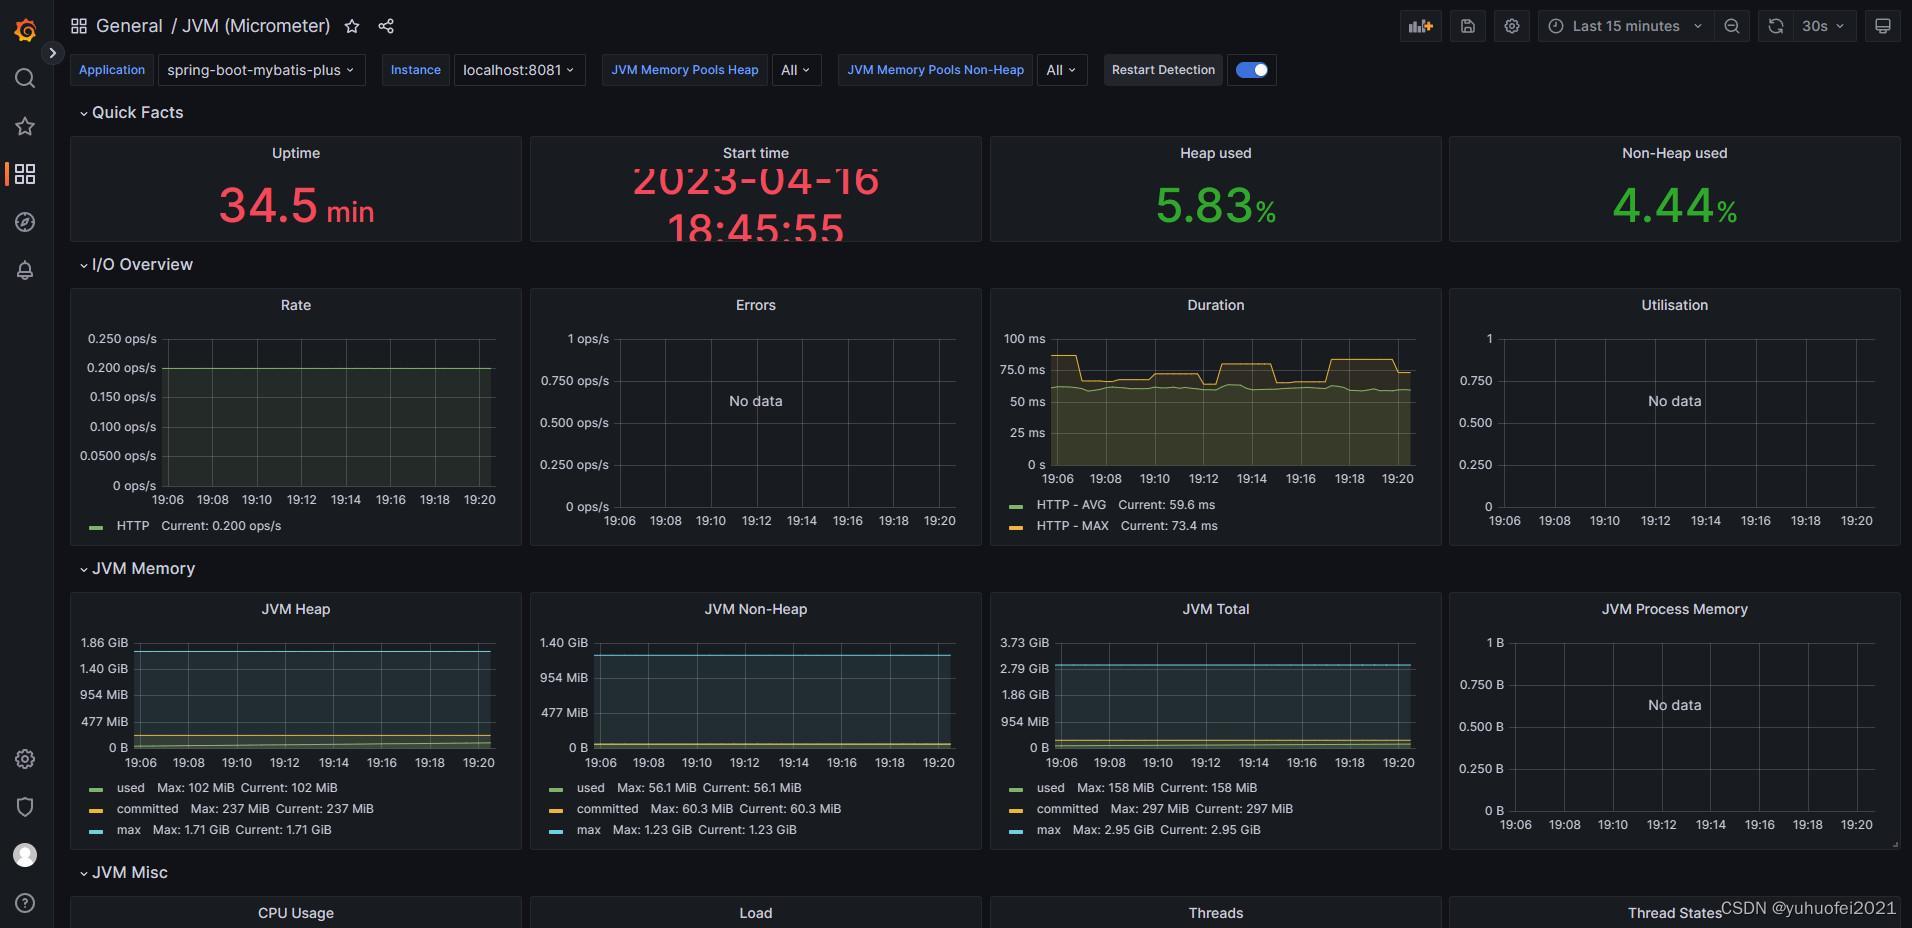This screenshot has height=928, width=1912.
Task: Open JVM Non-Heap panel title menu
Action: point(755,609)
